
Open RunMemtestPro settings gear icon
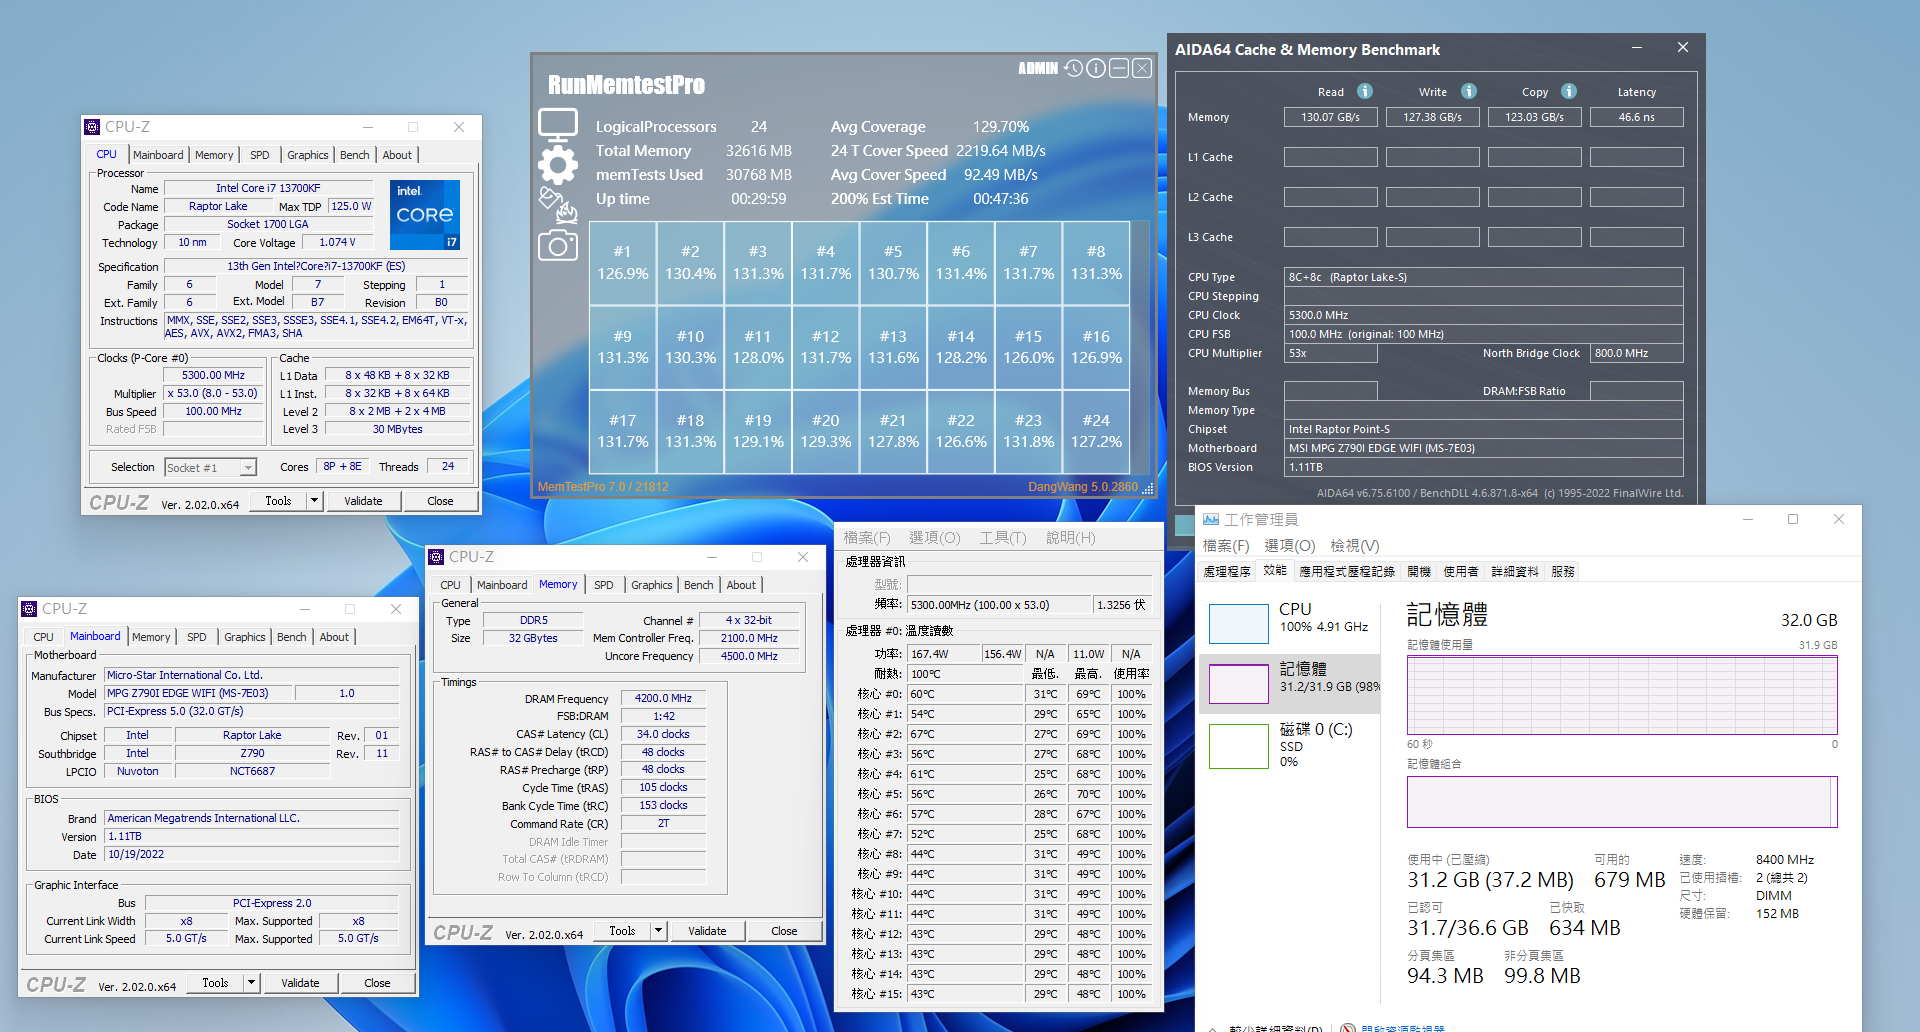click(558, 165)
